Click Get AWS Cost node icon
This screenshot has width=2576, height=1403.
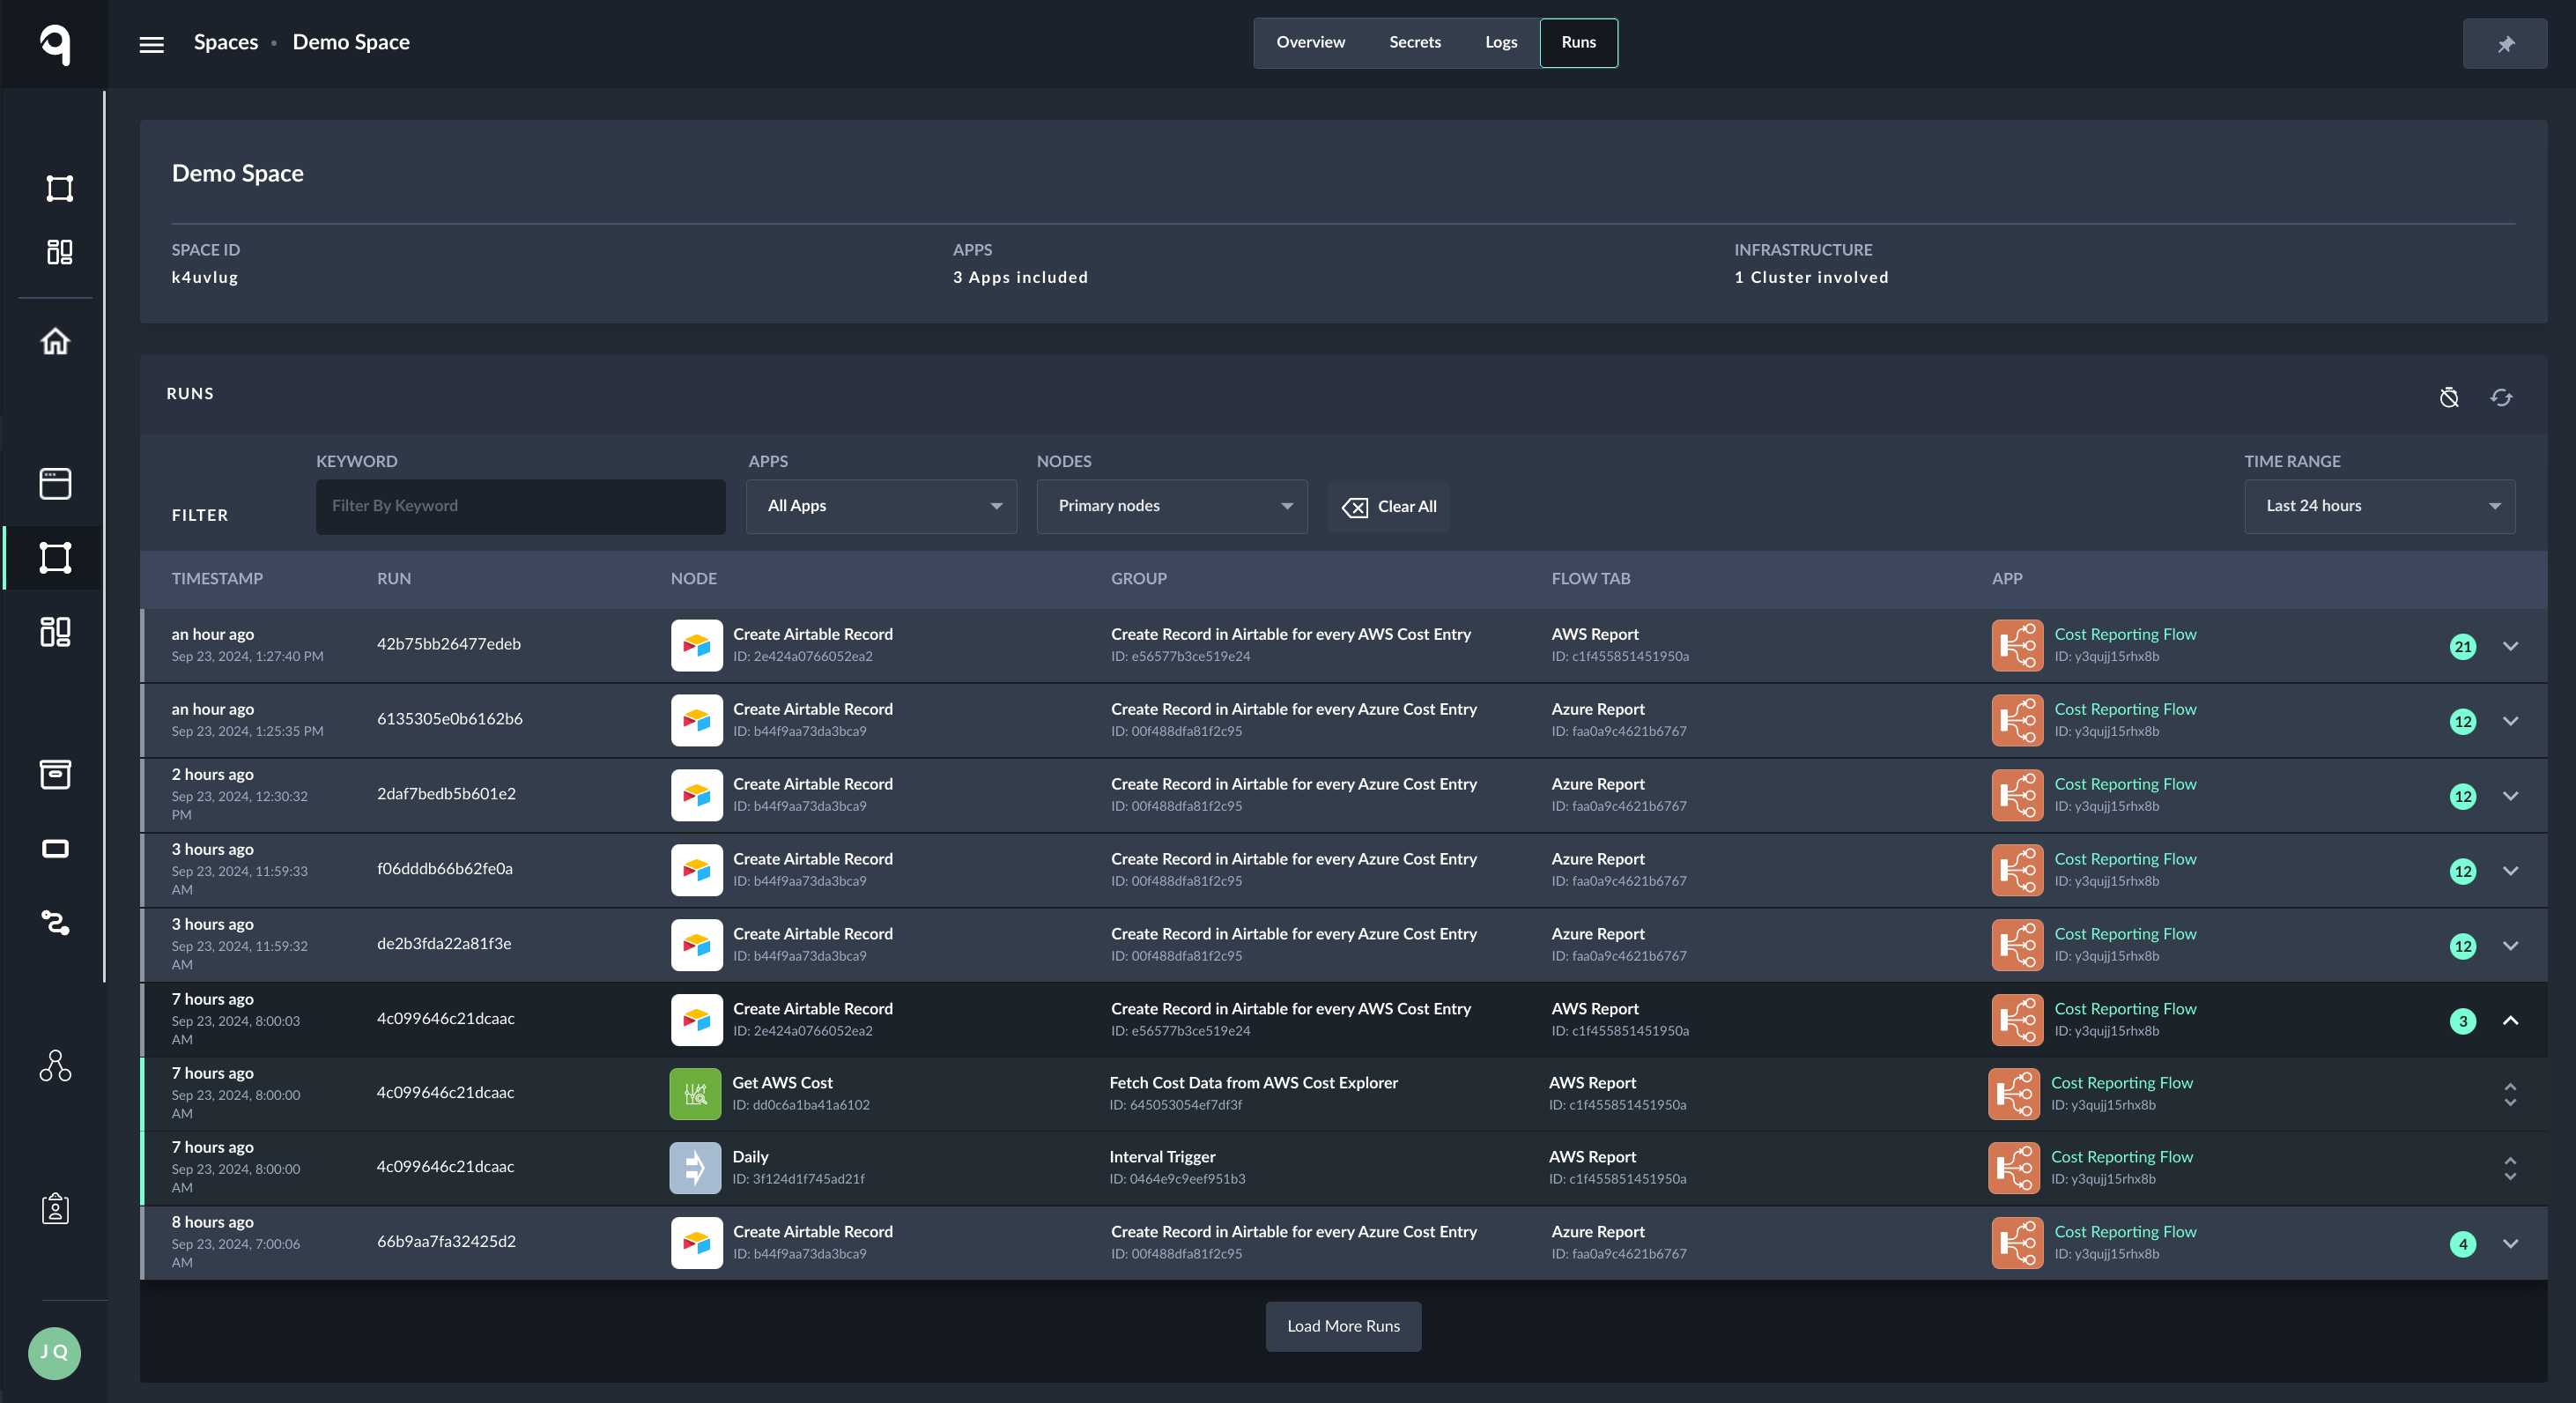point(695,1093)
